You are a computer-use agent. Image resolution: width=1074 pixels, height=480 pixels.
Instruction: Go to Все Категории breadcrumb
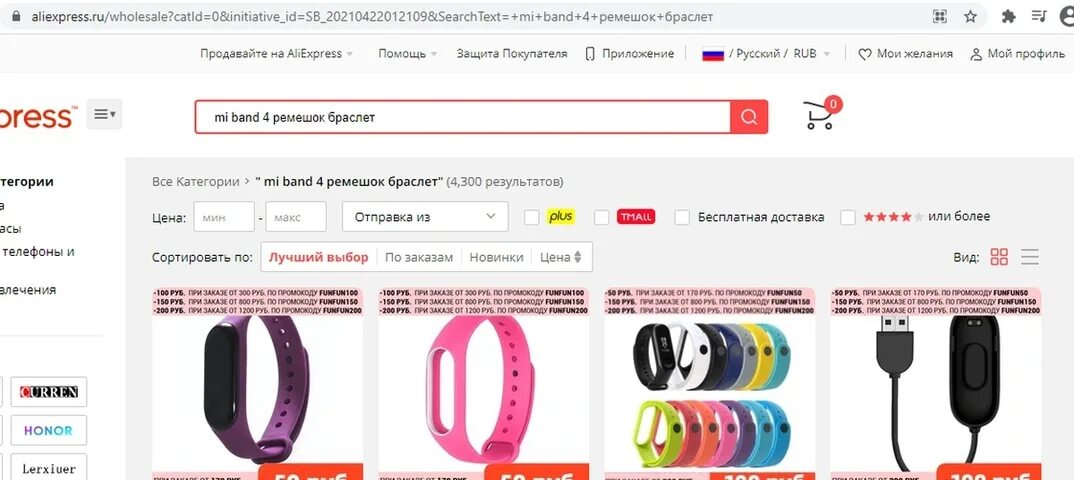click(196, 181)
